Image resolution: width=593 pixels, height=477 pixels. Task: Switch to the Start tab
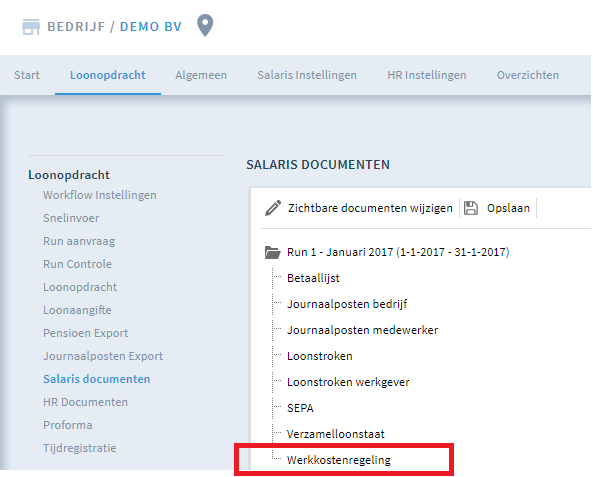[27, 75]
